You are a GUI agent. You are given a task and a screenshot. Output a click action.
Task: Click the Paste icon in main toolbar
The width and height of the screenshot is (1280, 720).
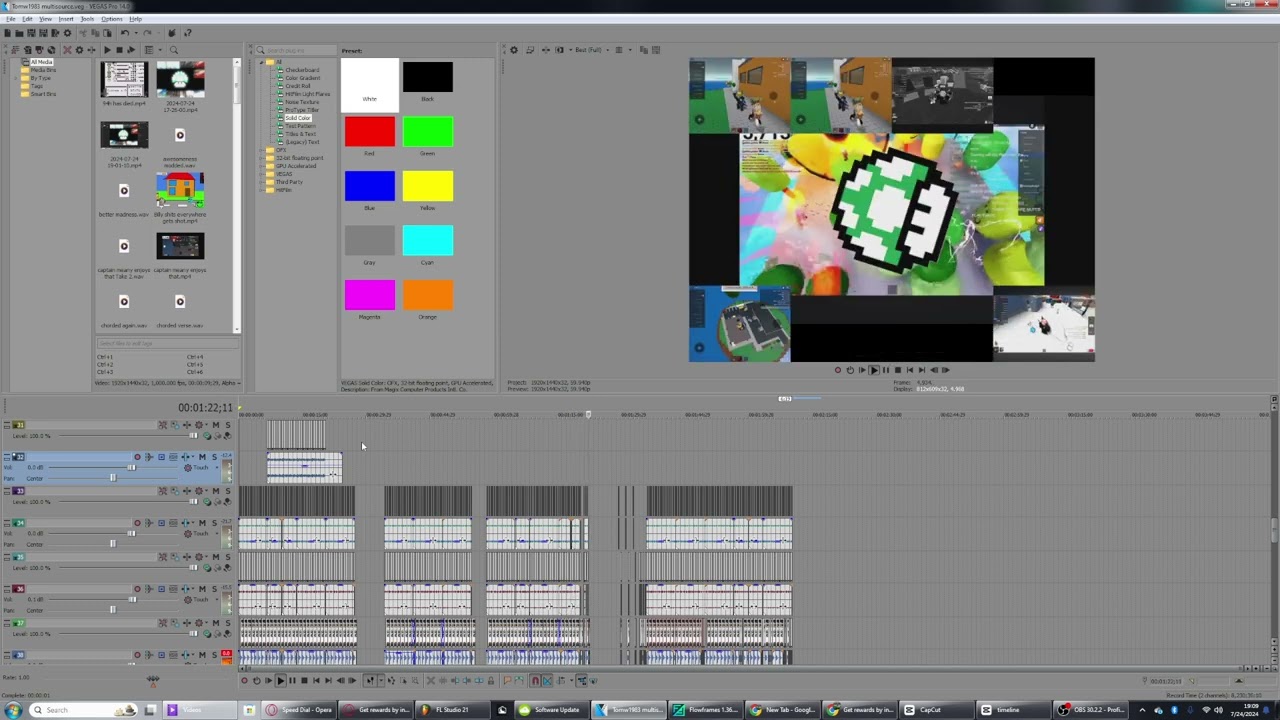pyautogui.click(x=107, y=33)
